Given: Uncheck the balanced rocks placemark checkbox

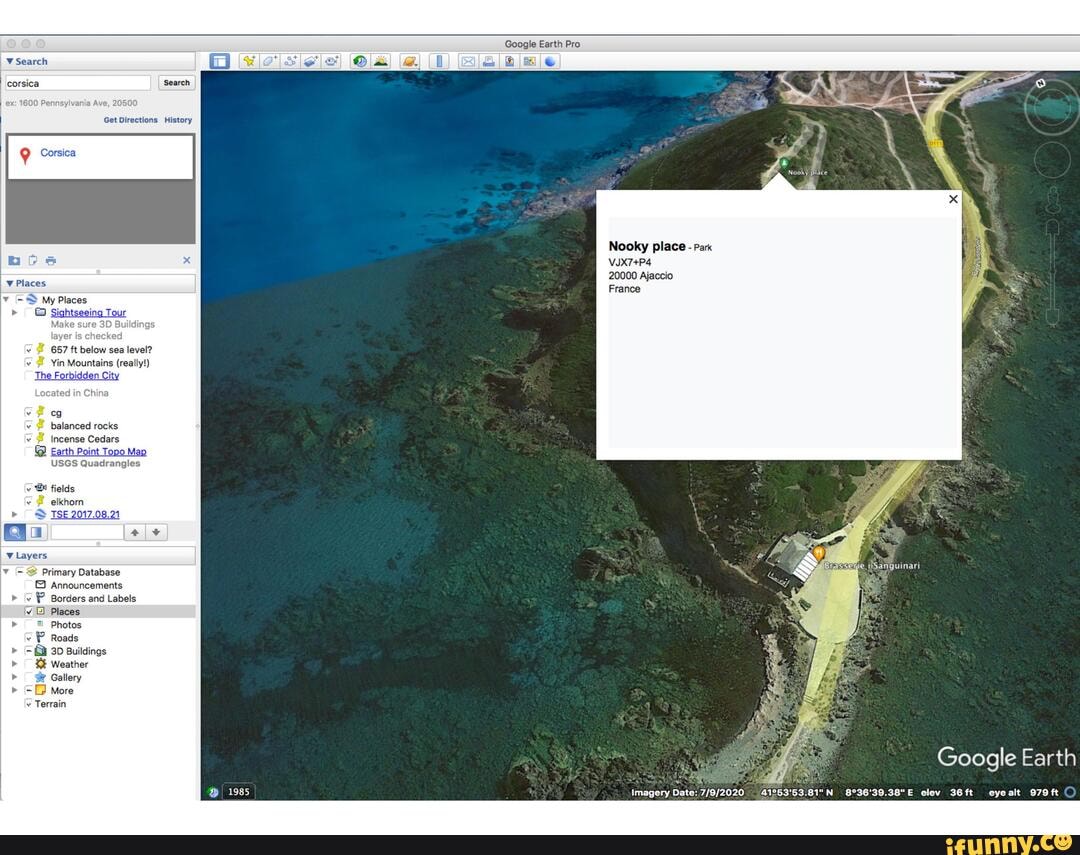Looking at the screenshot, I should pyautogui.click(x=29, y=426).
